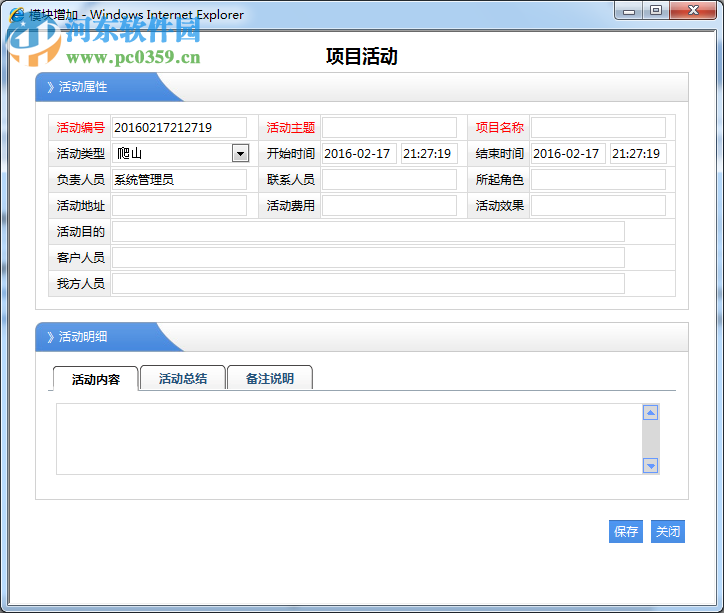Minimize the Internet Explorer window
The height and width of the screenshot is (613, 724).
pyautogui.click(x=629, y=11)
